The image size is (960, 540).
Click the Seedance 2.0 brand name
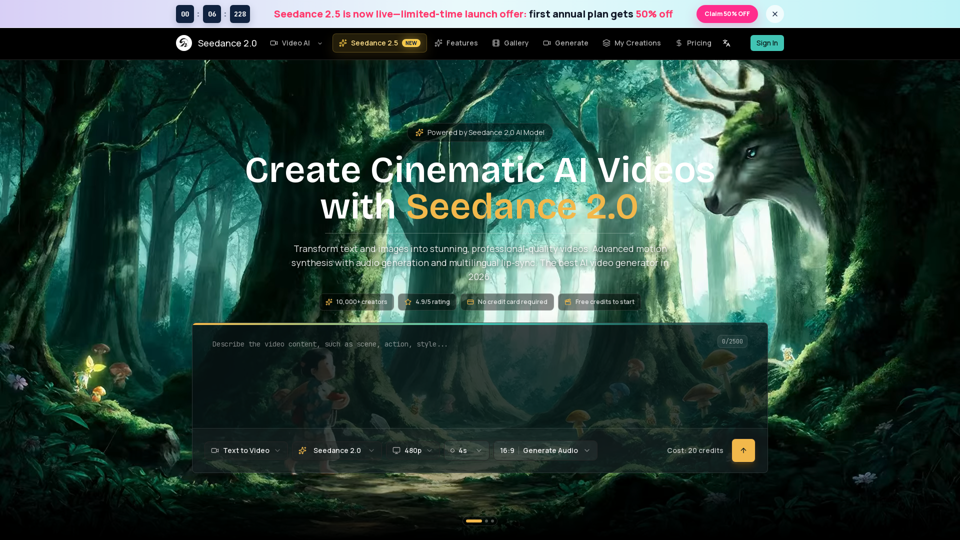pyautogui.click(x=227, y=43)
